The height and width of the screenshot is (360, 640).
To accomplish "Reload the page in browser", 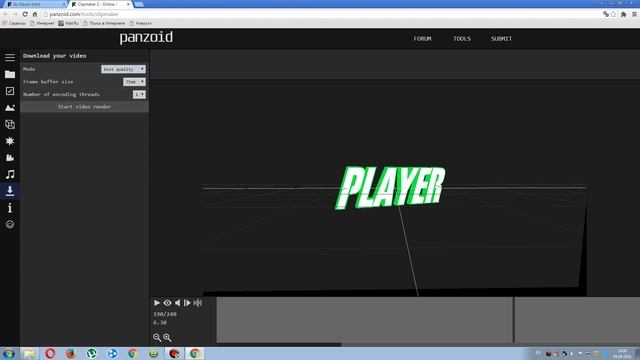I will (x=25, y=14).
